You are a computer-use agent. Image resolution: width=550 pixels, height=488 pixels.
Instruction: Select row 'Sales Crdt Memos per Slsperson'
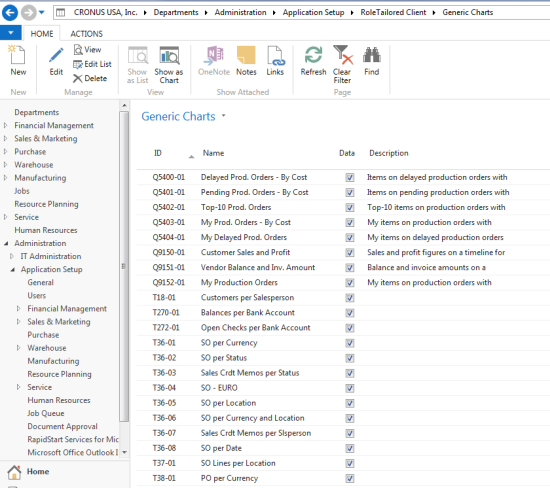pos(343,433)
